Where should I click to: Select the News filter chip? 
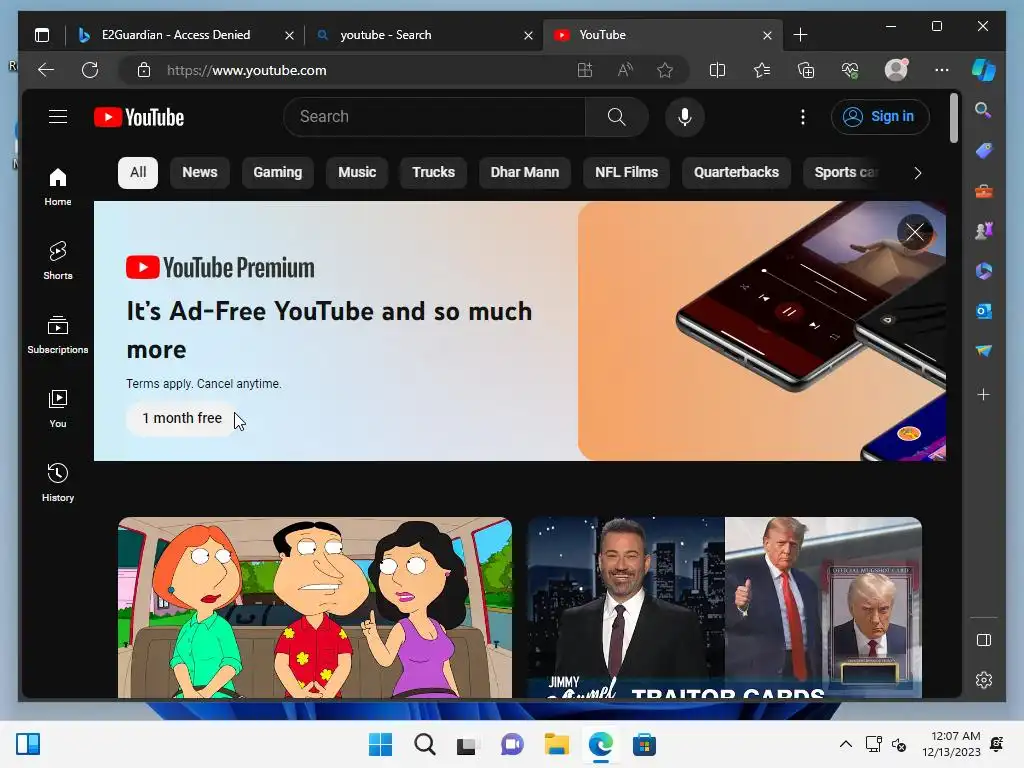click(x=200, y=172)
